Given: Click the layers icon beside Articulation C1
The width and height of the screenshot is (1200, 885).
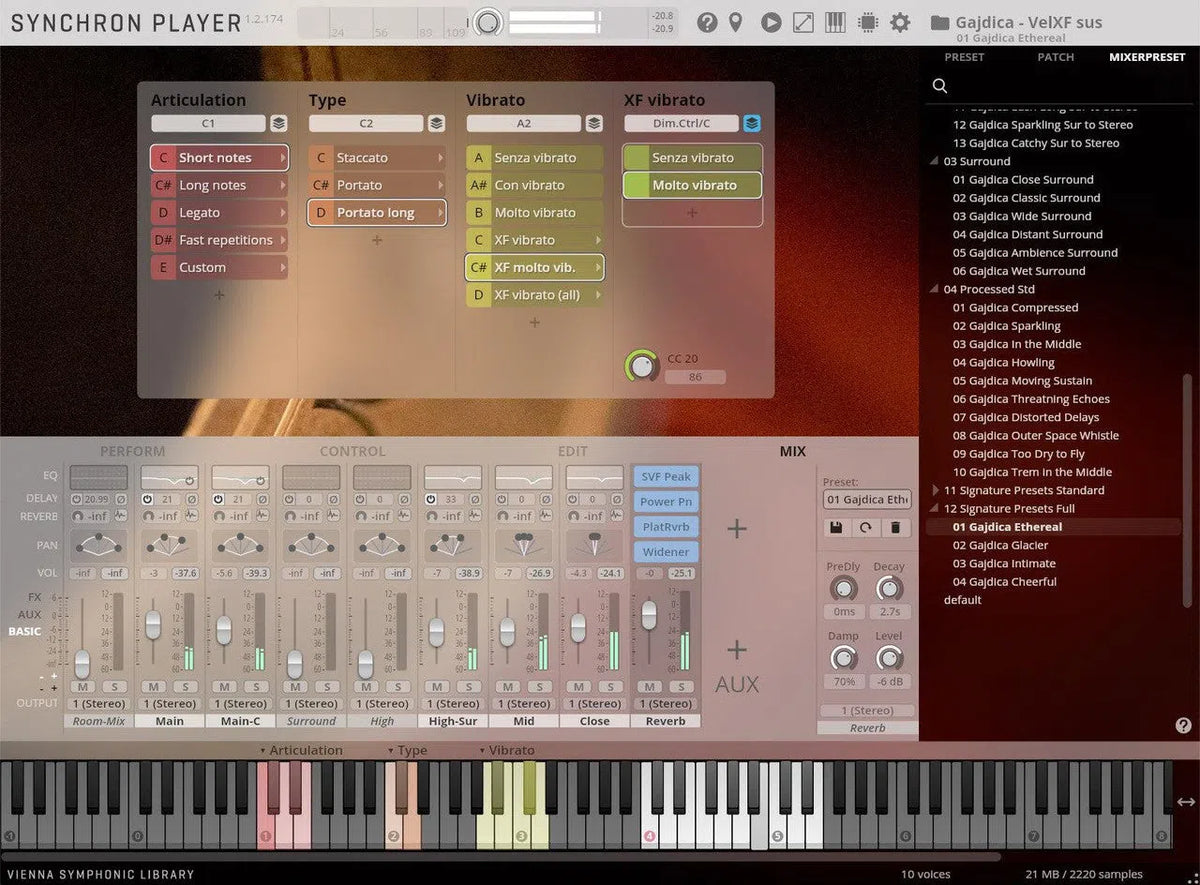Looking at the screenshot, I should click(x=279, y=123).
